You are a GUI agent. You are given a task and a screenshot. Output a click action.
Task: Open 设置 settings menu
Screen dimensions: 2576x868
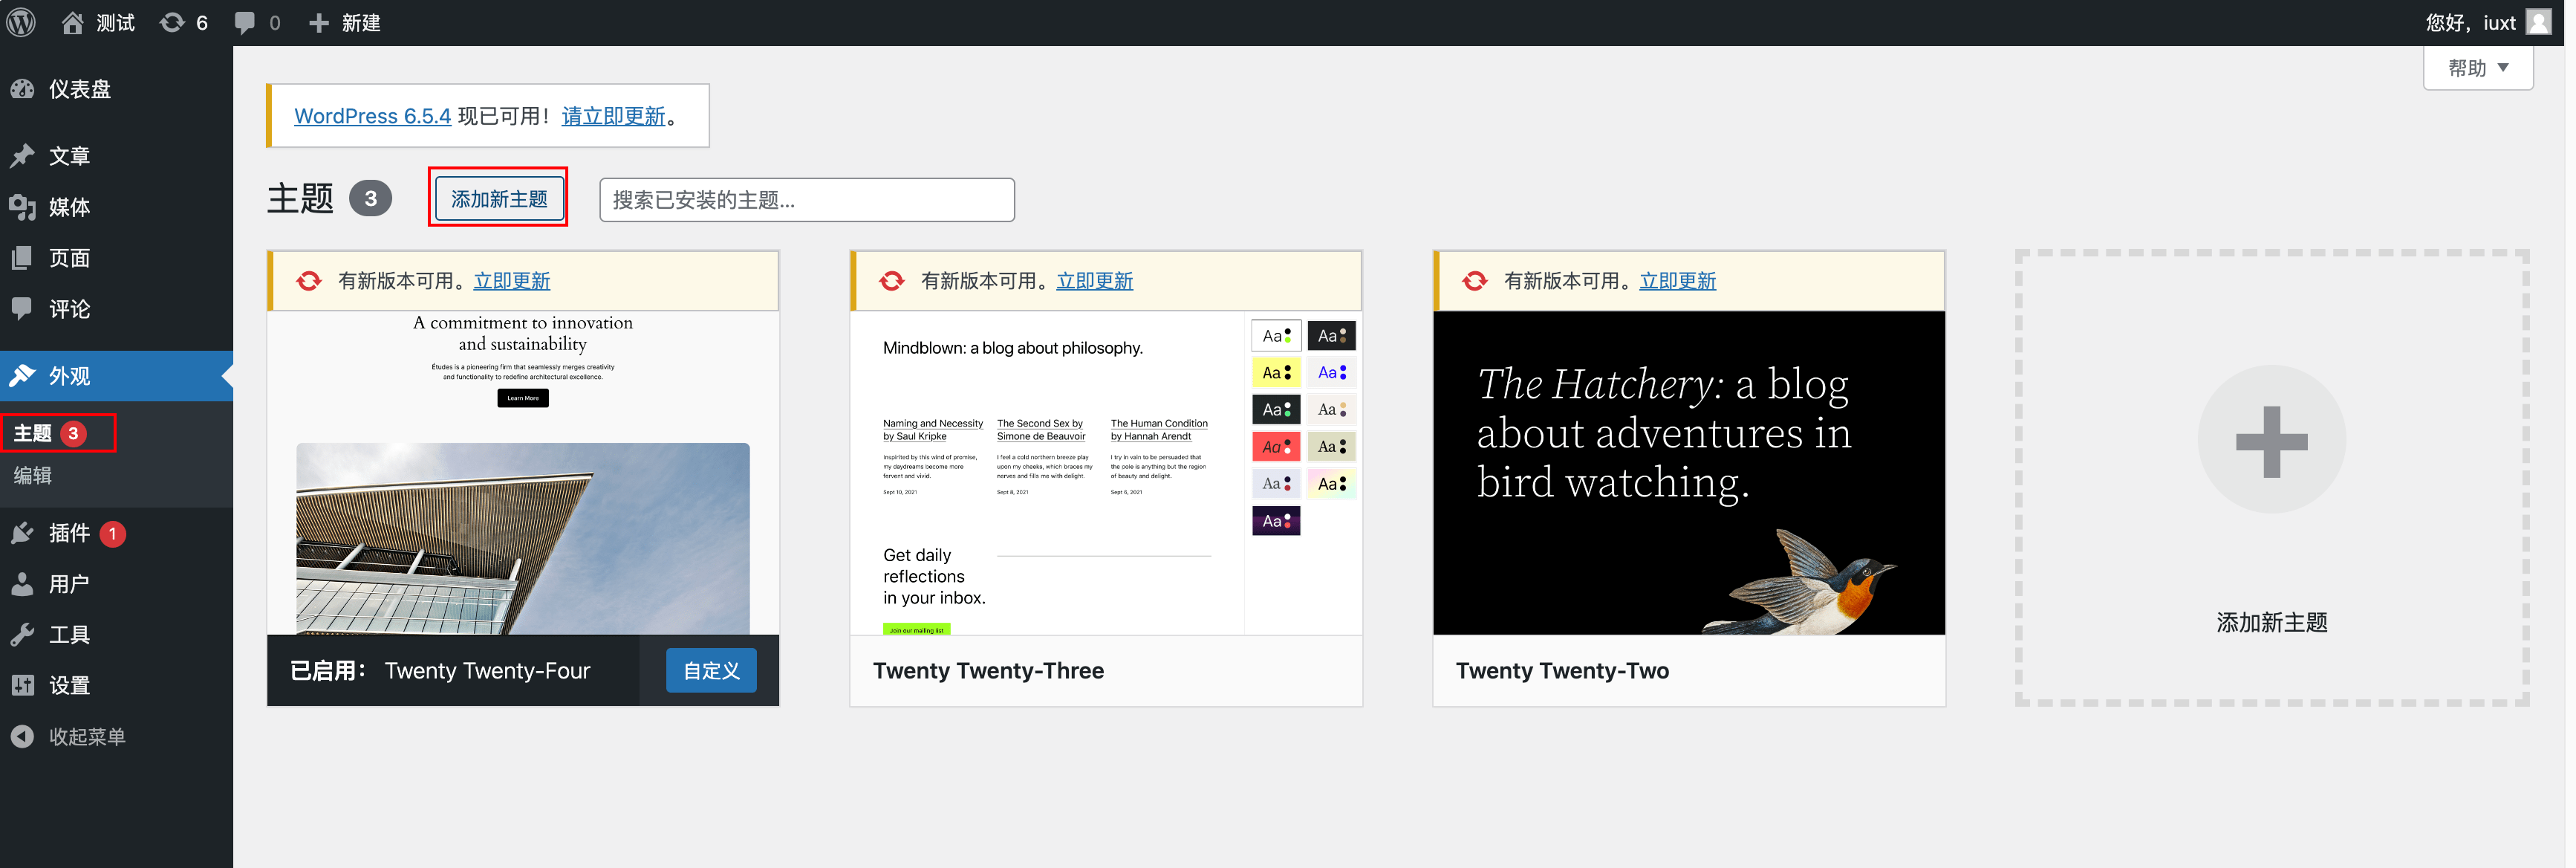116,686
